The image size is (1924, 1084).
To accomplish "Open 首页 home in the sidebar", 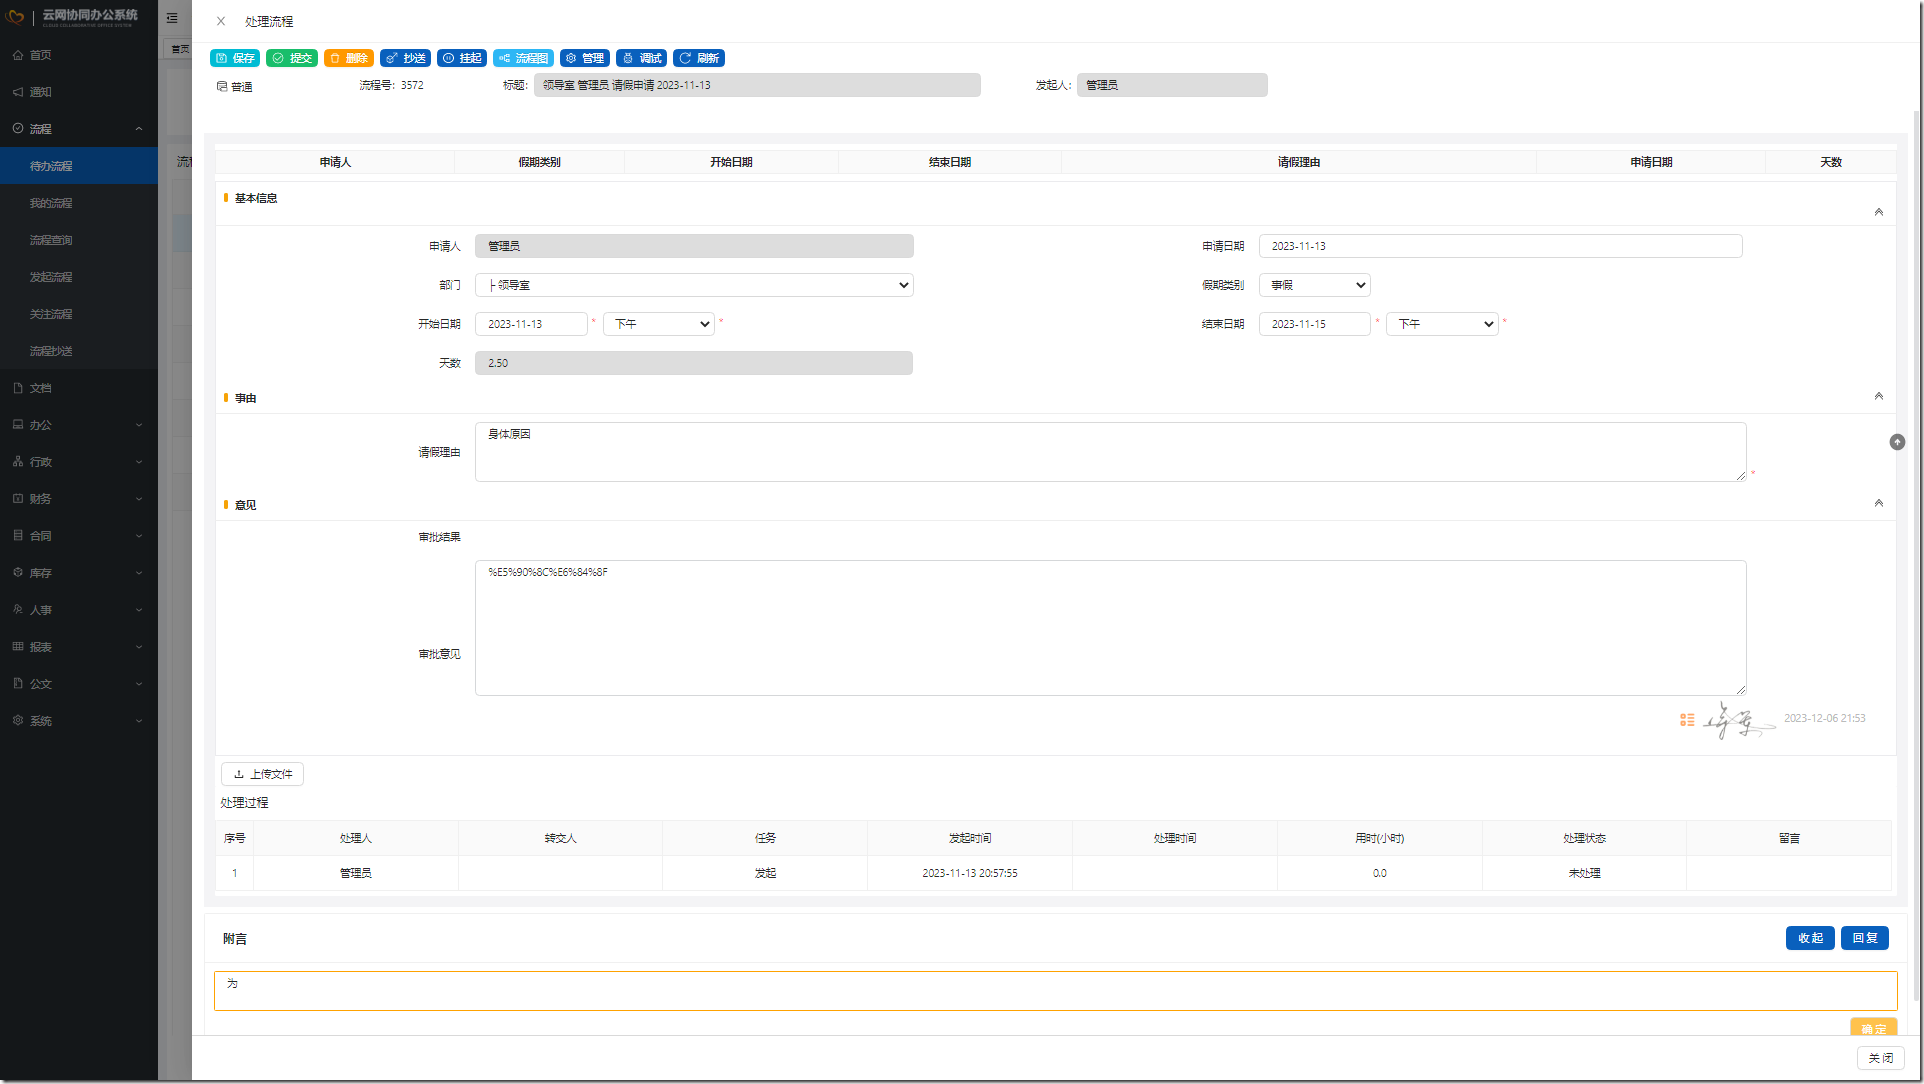I will (x=79, y=55).
